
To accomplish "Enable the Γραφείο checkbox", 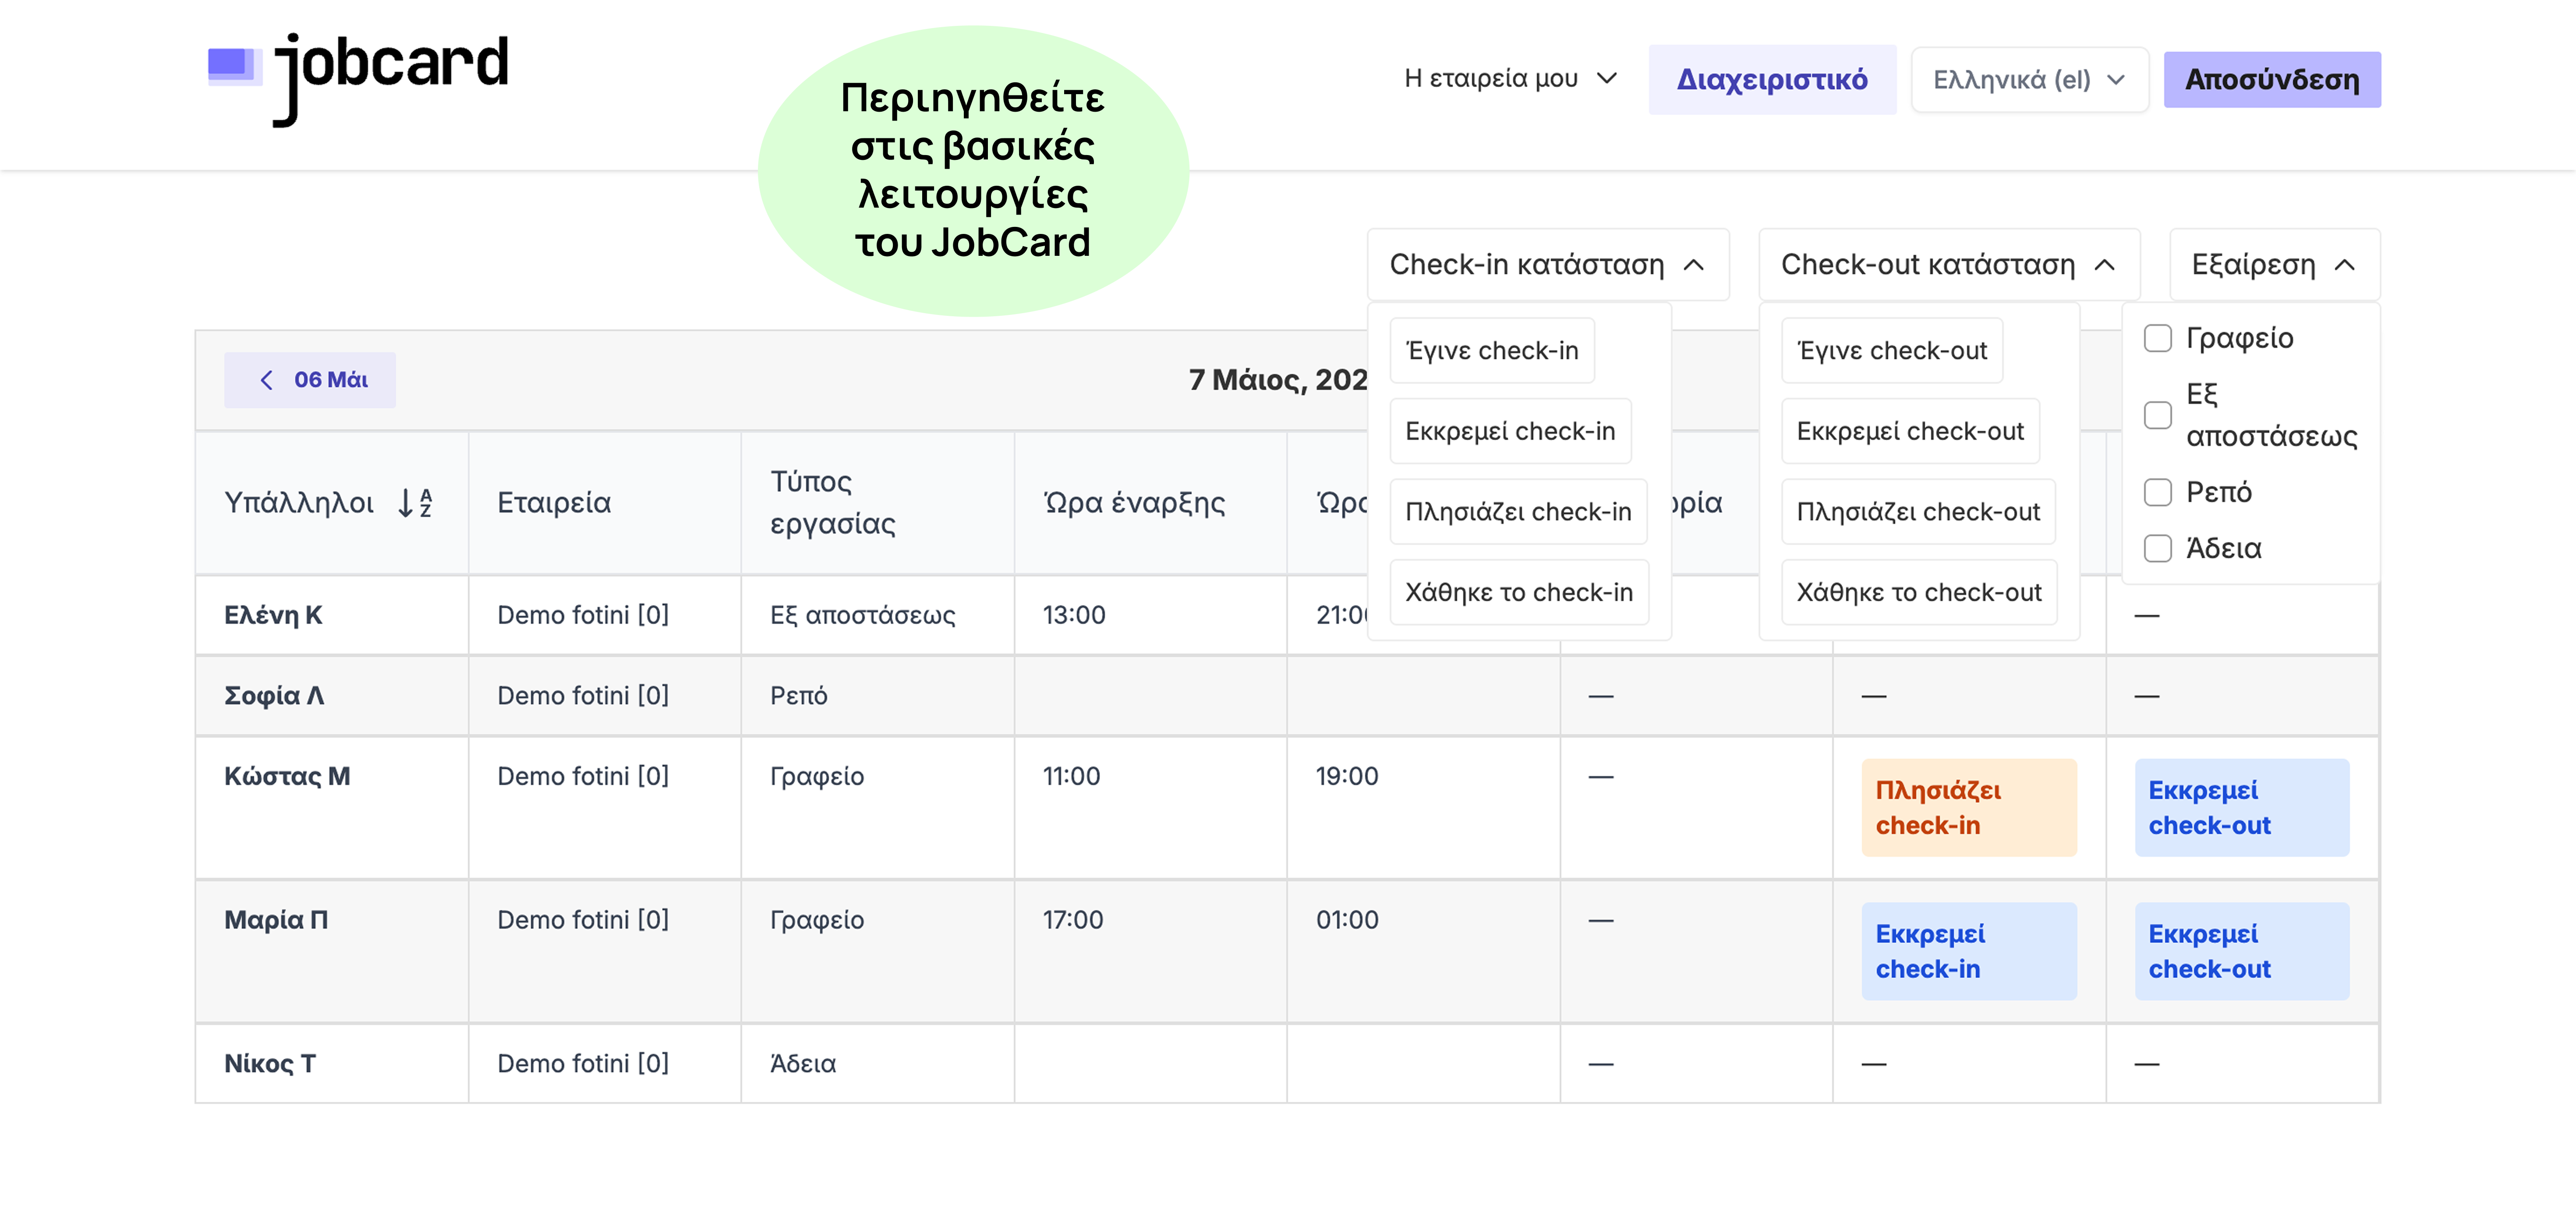I will point(2157,338).
